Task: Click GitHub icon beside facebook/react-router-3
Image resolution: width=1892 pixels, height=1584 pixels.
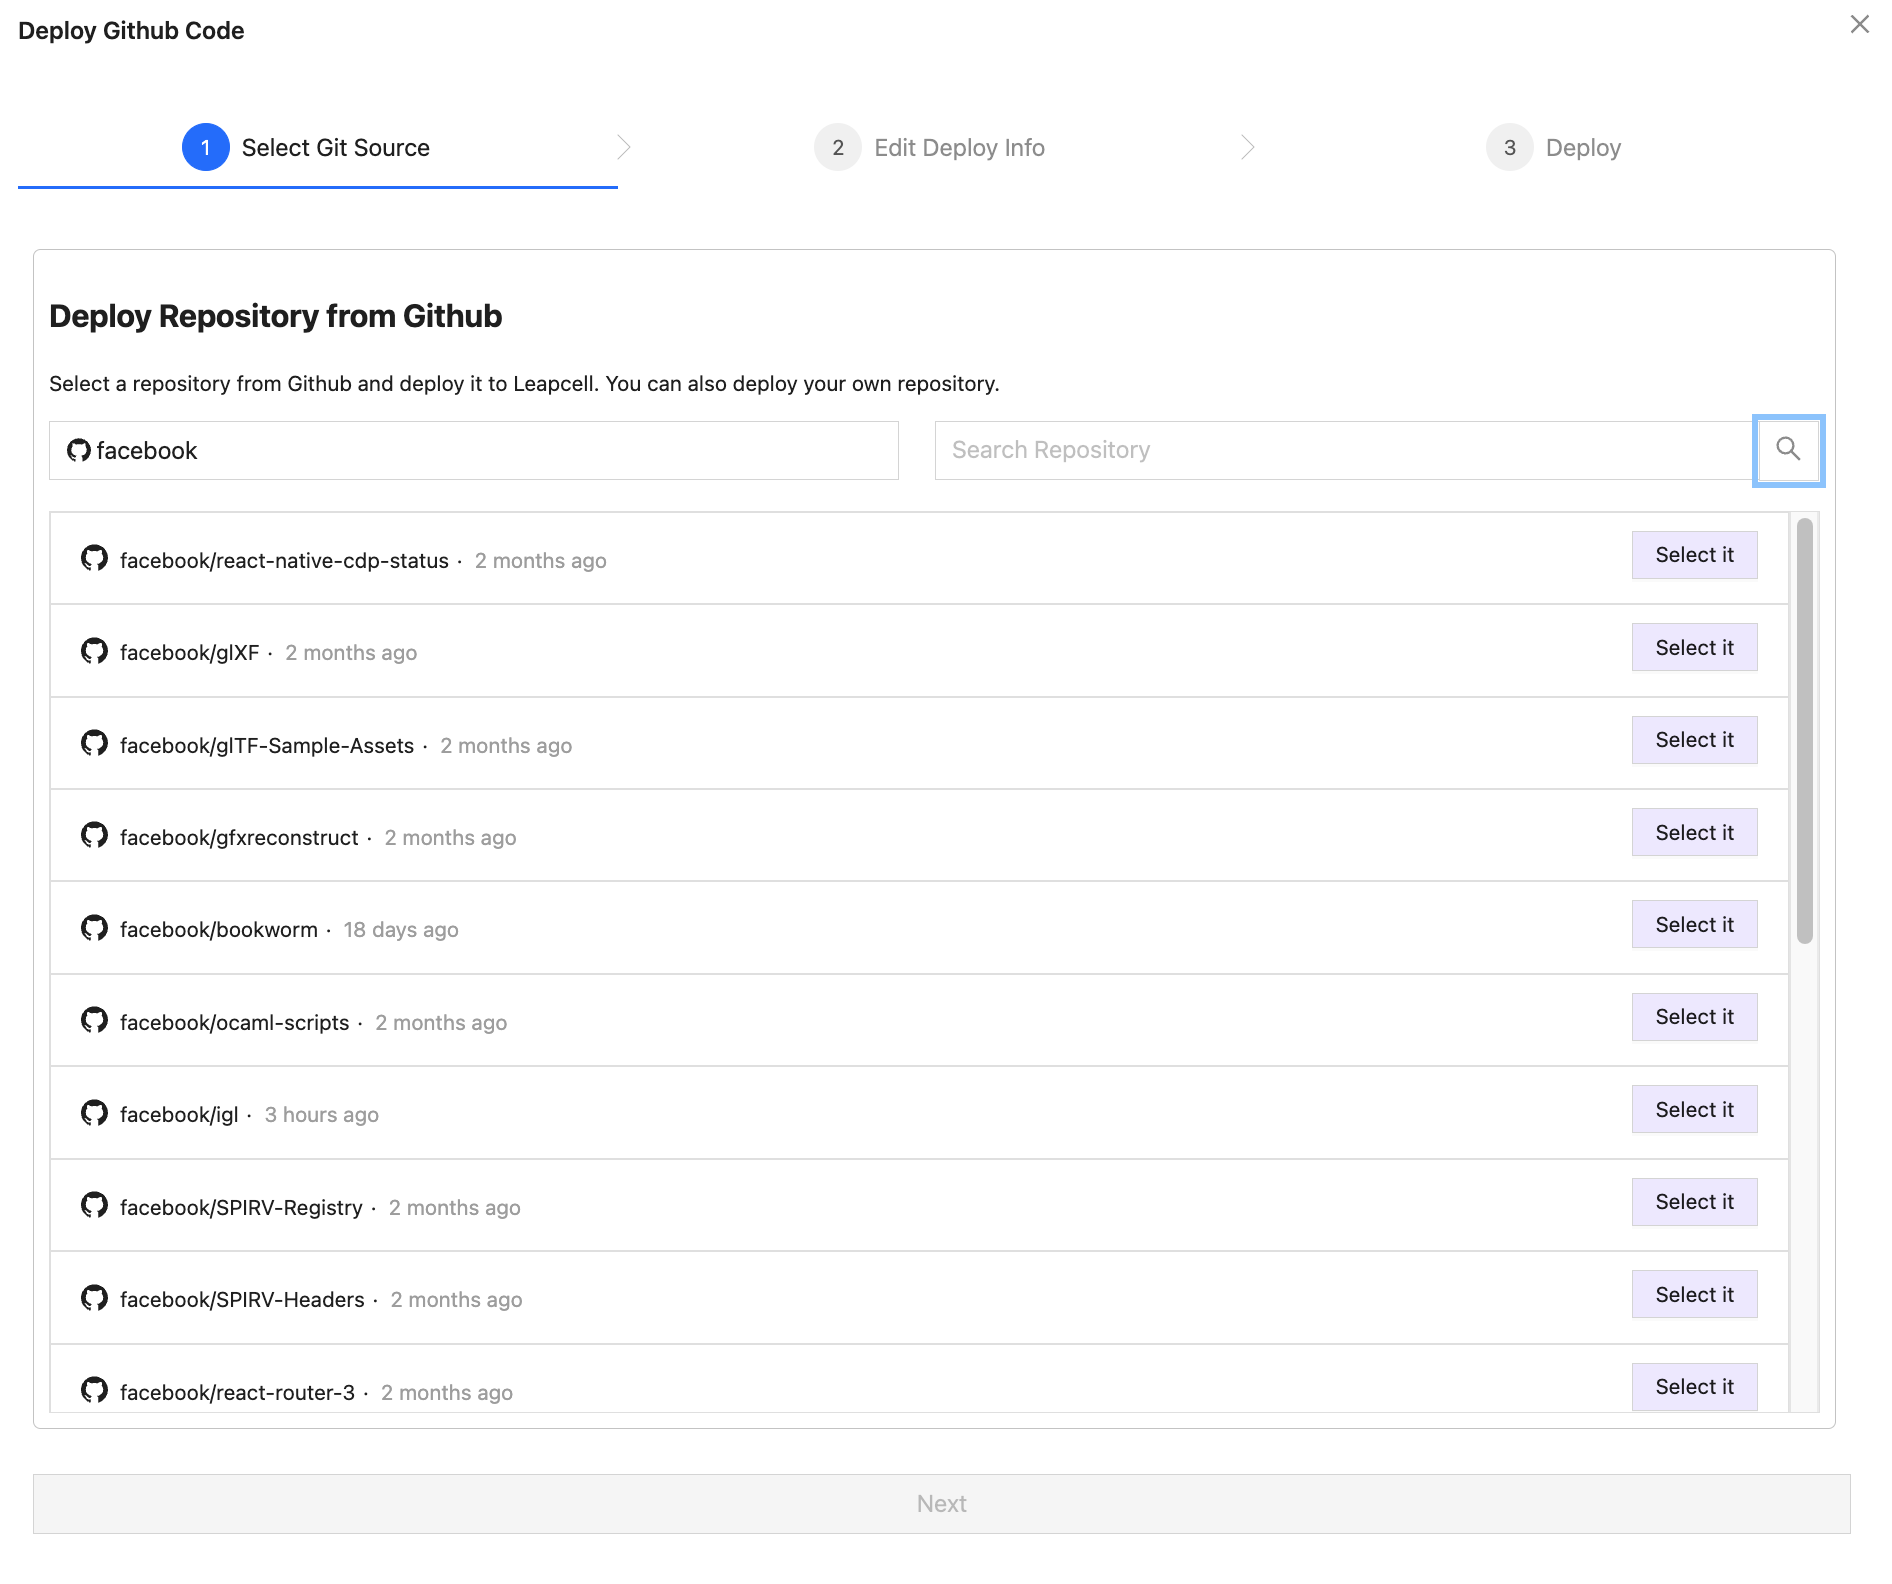Action: 94,1390
